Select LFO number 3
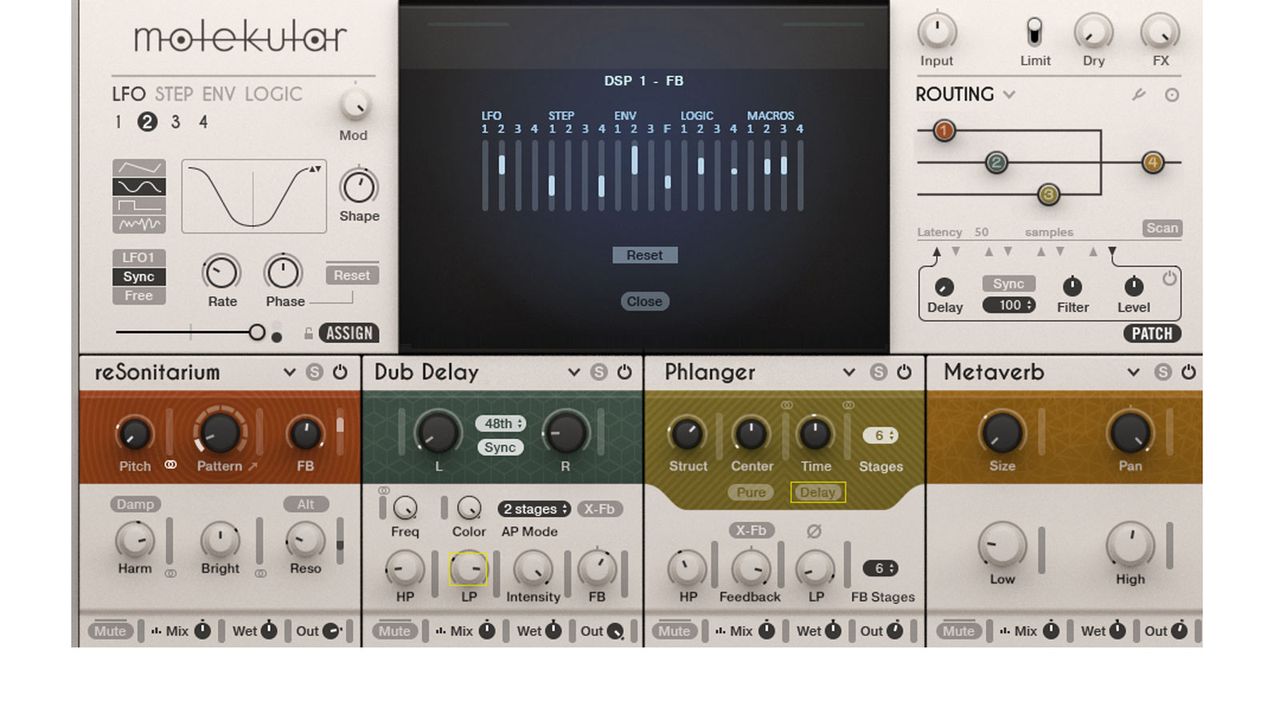 [x=175, y=122]
